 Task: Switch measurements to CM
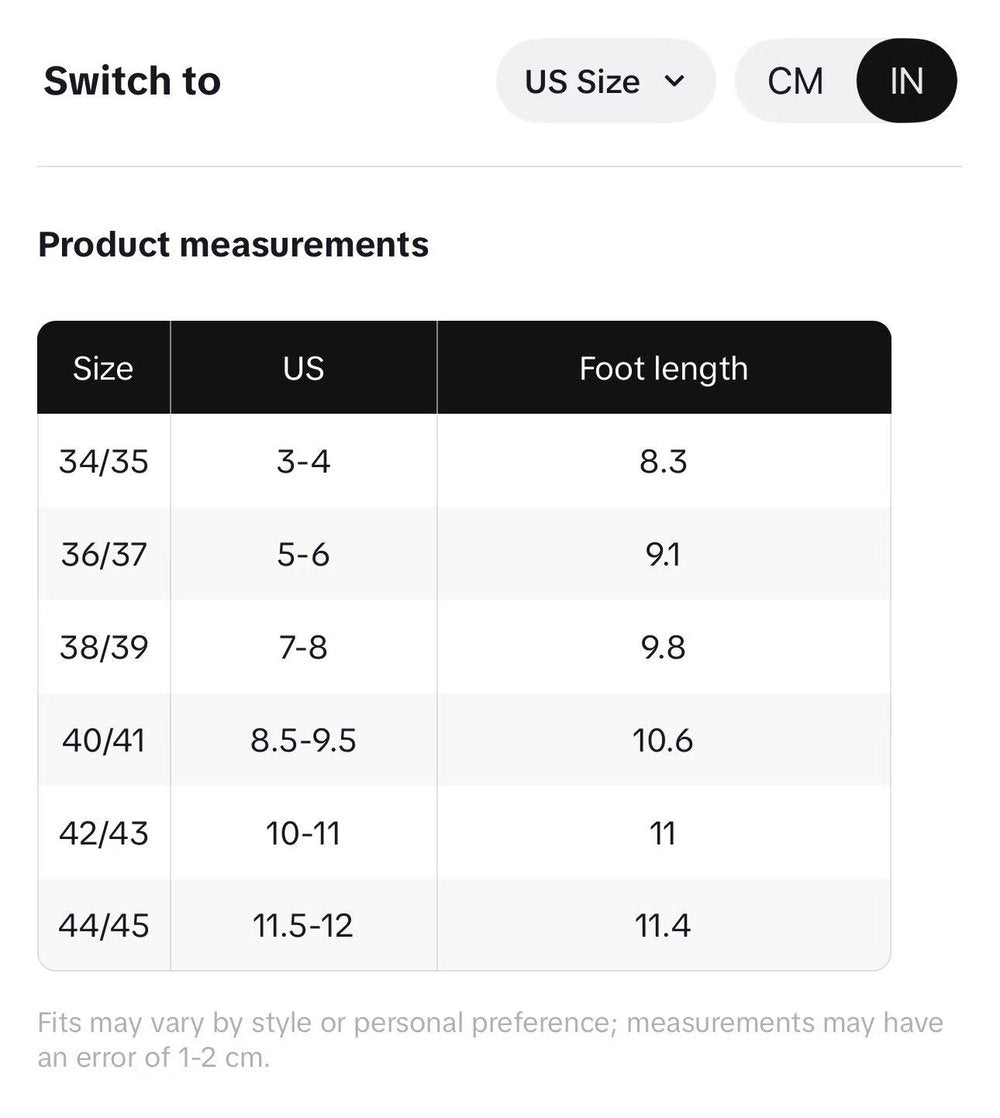pyautogui.click(x=796, y=81)
